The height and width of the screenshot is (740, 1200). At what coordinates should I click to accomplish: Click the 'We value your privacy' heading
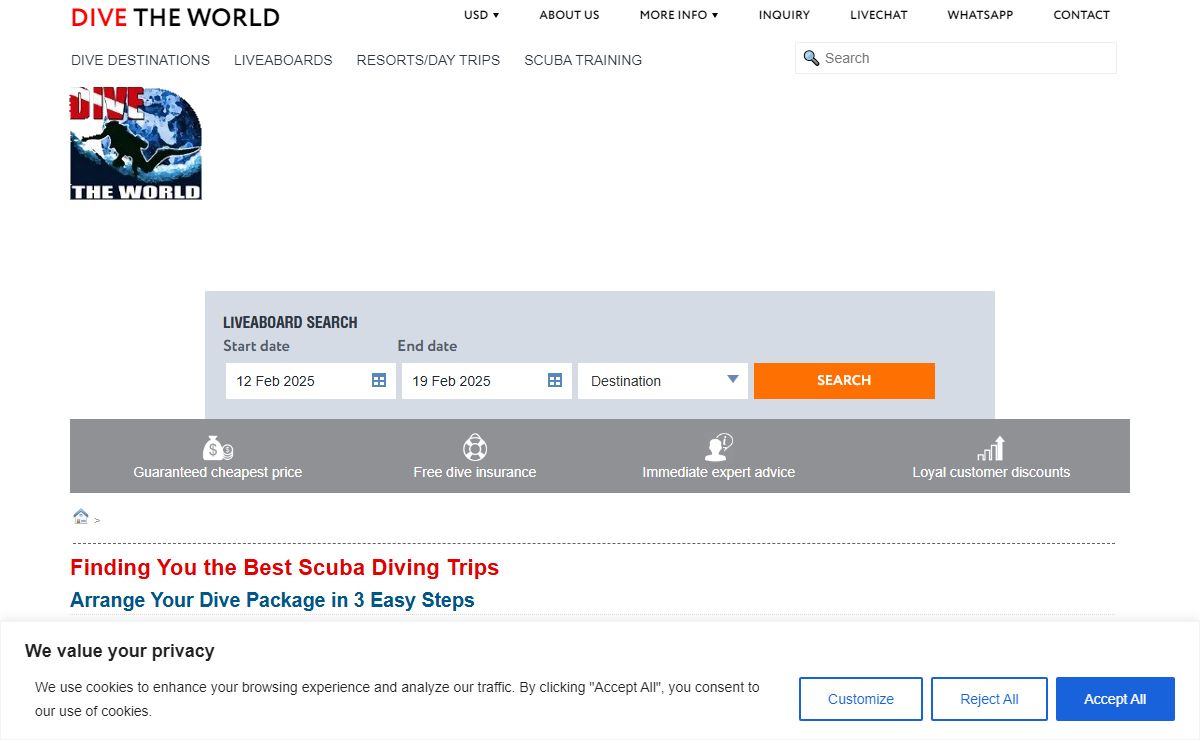pos(120,651)
